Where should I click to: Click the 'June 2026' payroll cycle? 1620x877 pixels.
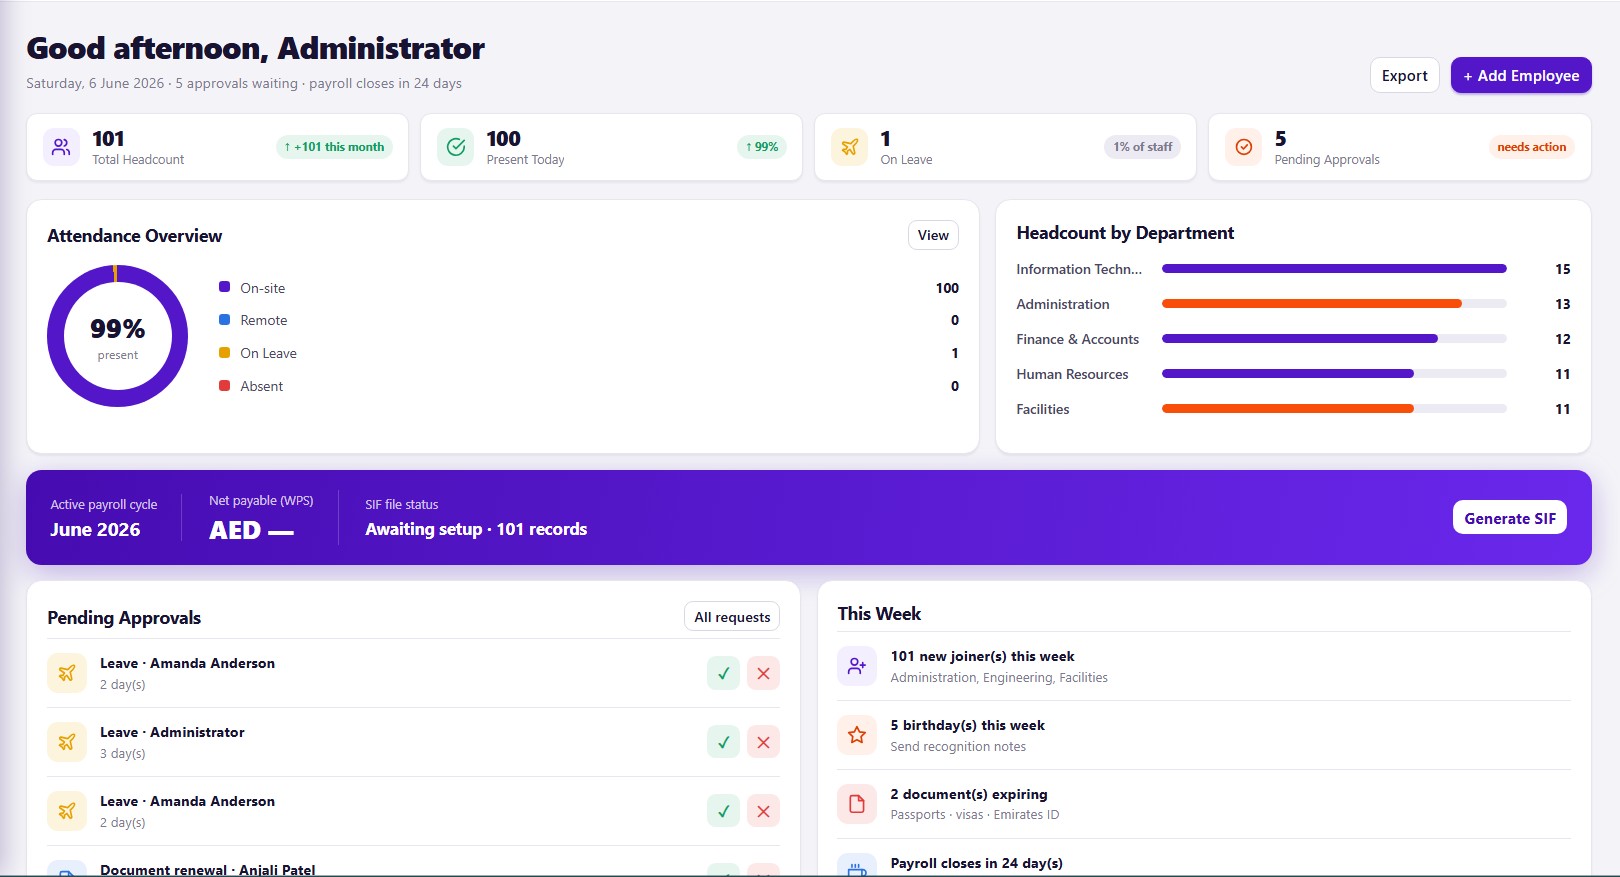pyautogui.click(x=95, y=530)
